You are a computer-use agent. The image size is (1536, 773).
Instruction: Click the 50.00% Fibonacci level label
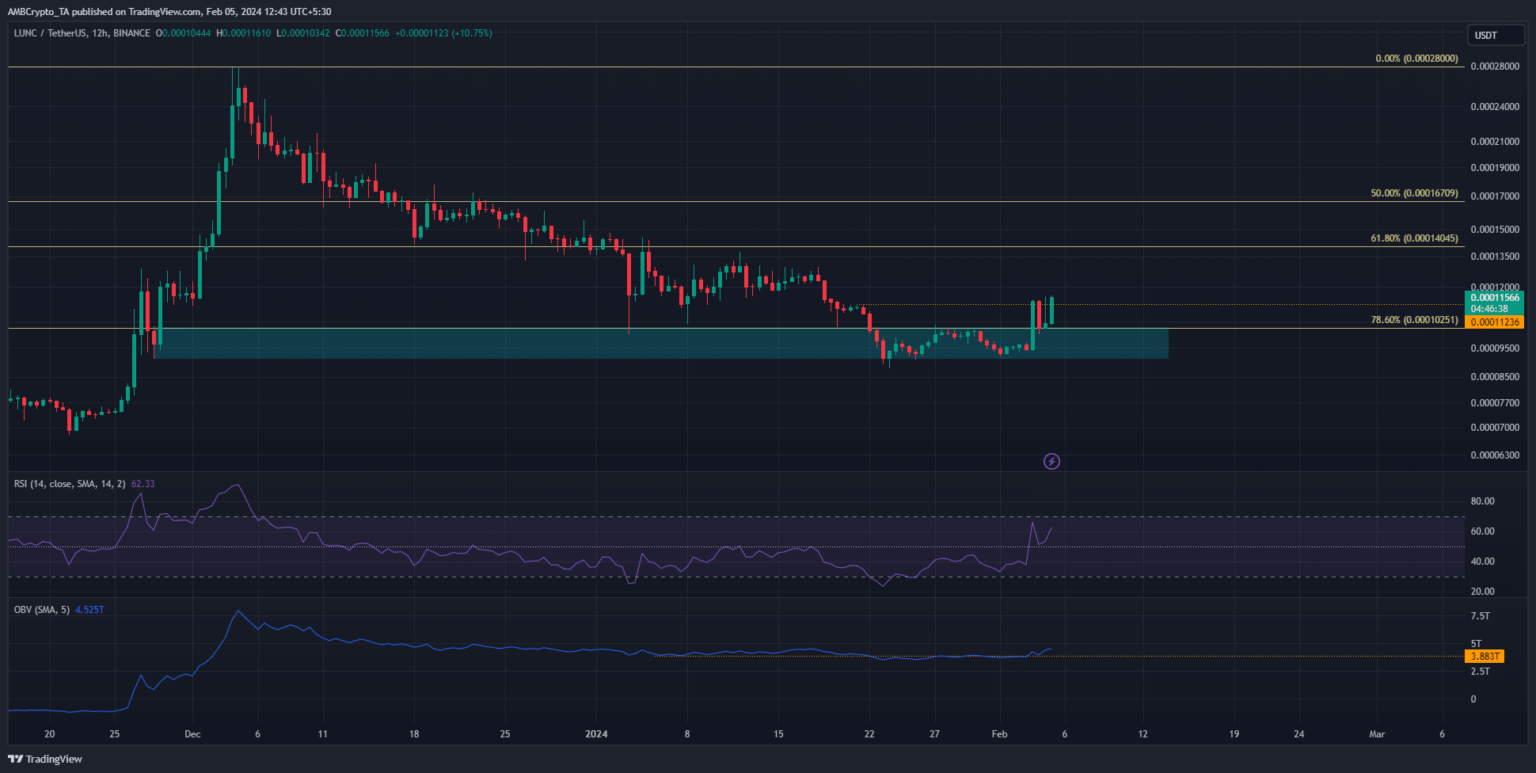(1416, 194)
